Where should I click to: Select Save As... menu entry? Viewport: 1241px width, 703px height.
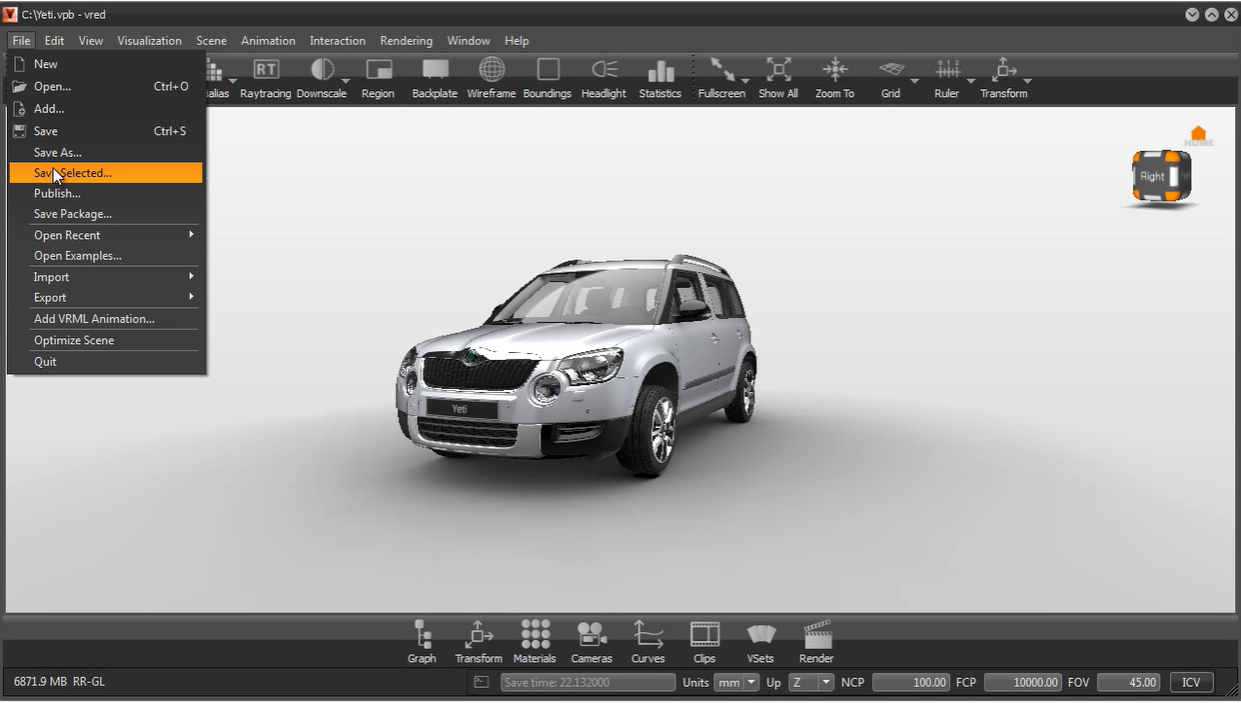tap(105, 153)
